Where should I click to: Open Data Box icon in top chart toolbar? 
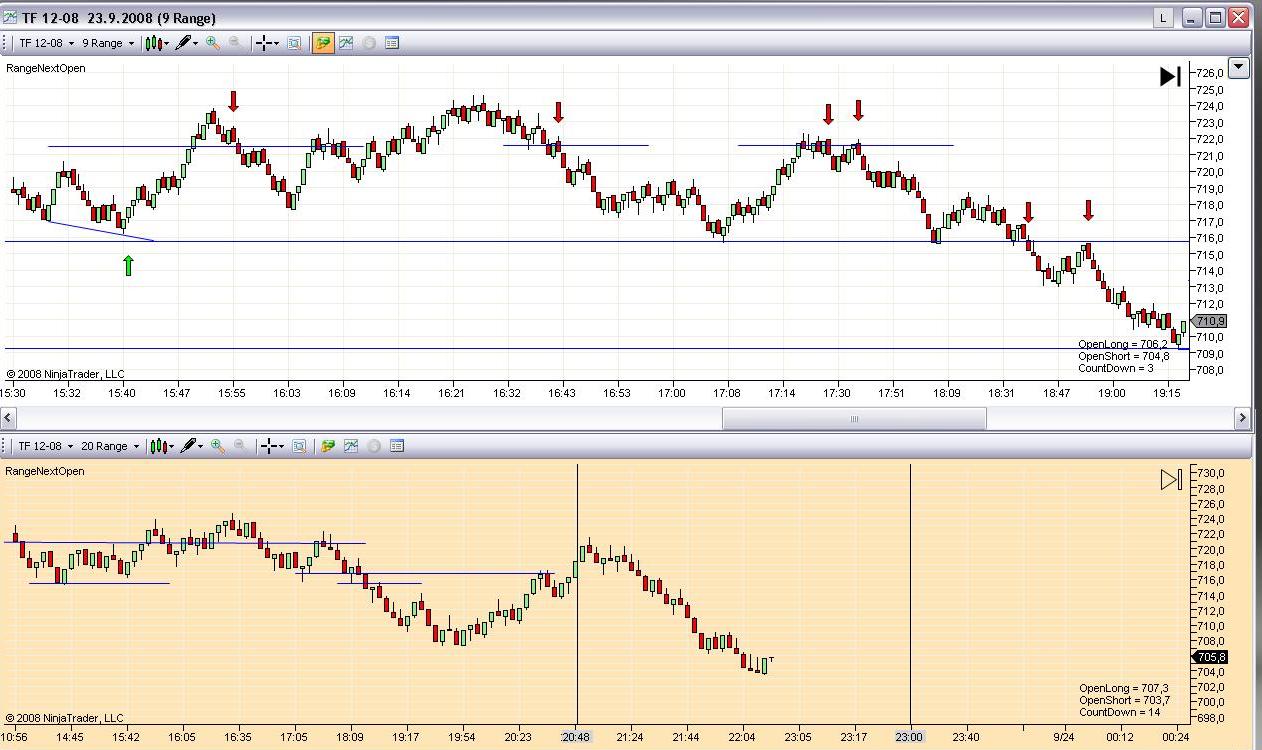[295, 43]
